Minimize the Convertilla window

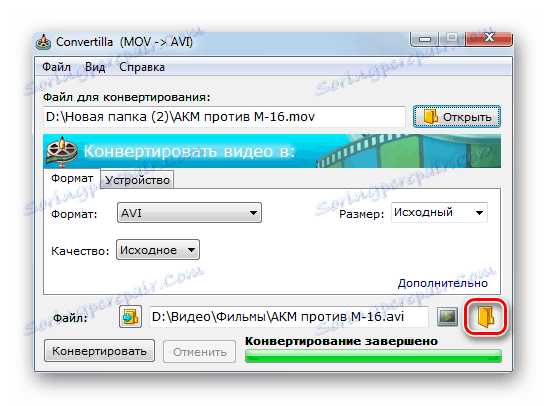(x=425, y=39)
